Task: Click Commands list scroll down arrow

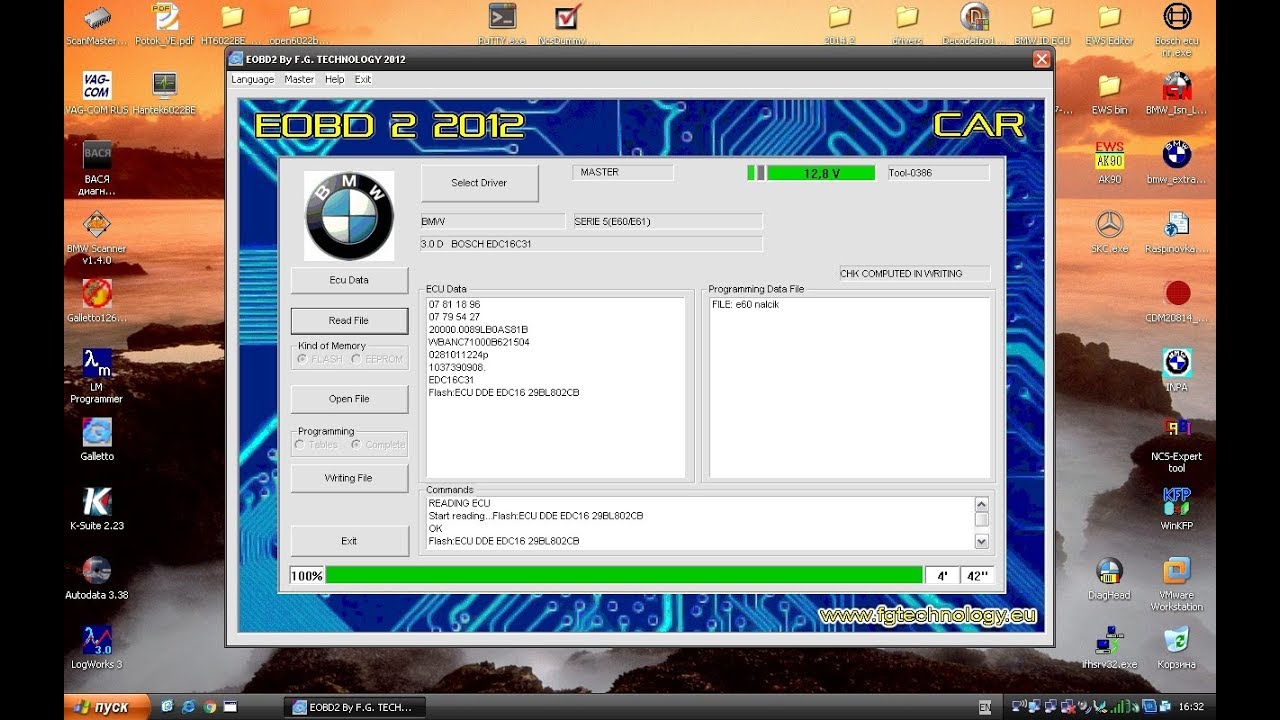Action: [981, 541]
